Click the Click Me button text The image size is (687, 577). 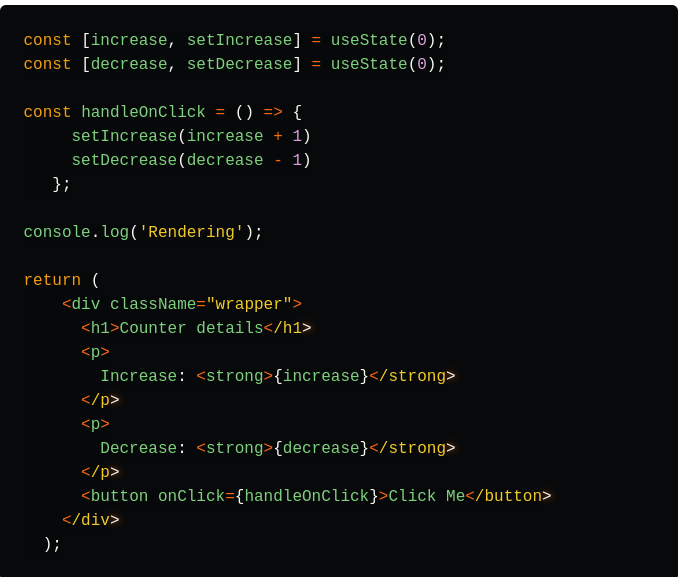(427, 496)
